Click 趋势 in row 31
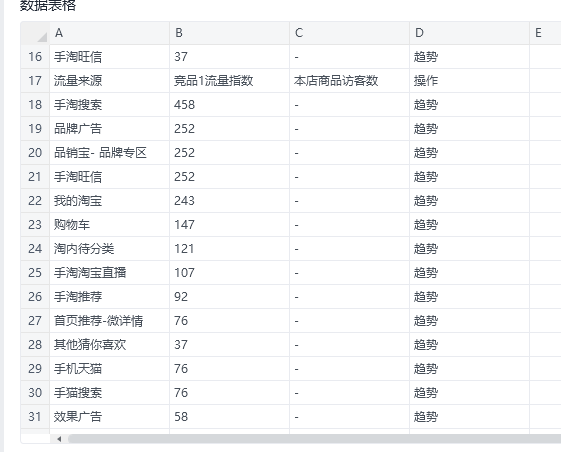Screen dimensions: 561x452 coord(426,416)
